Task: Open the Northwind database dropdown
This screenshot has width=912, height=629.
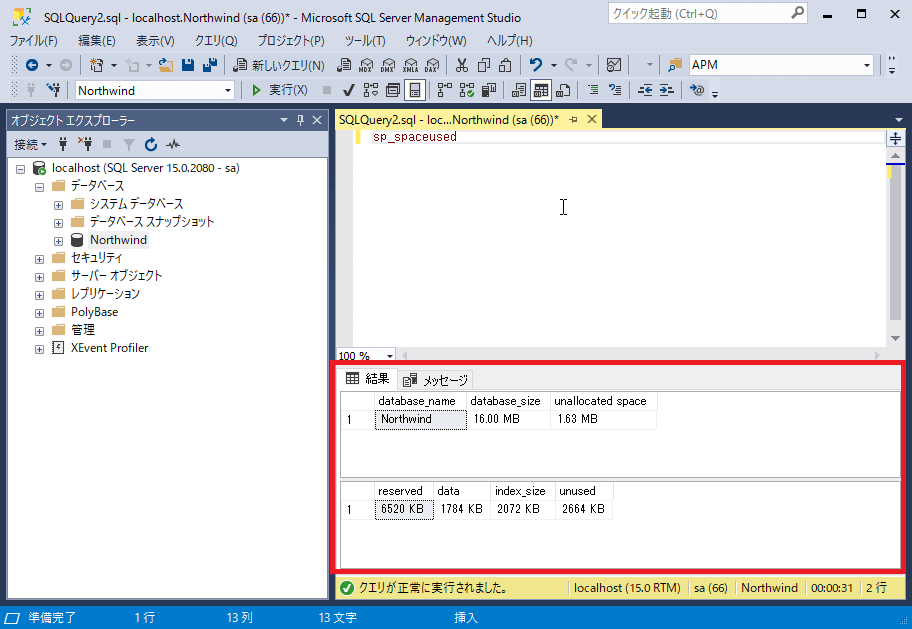Action: 228,90
